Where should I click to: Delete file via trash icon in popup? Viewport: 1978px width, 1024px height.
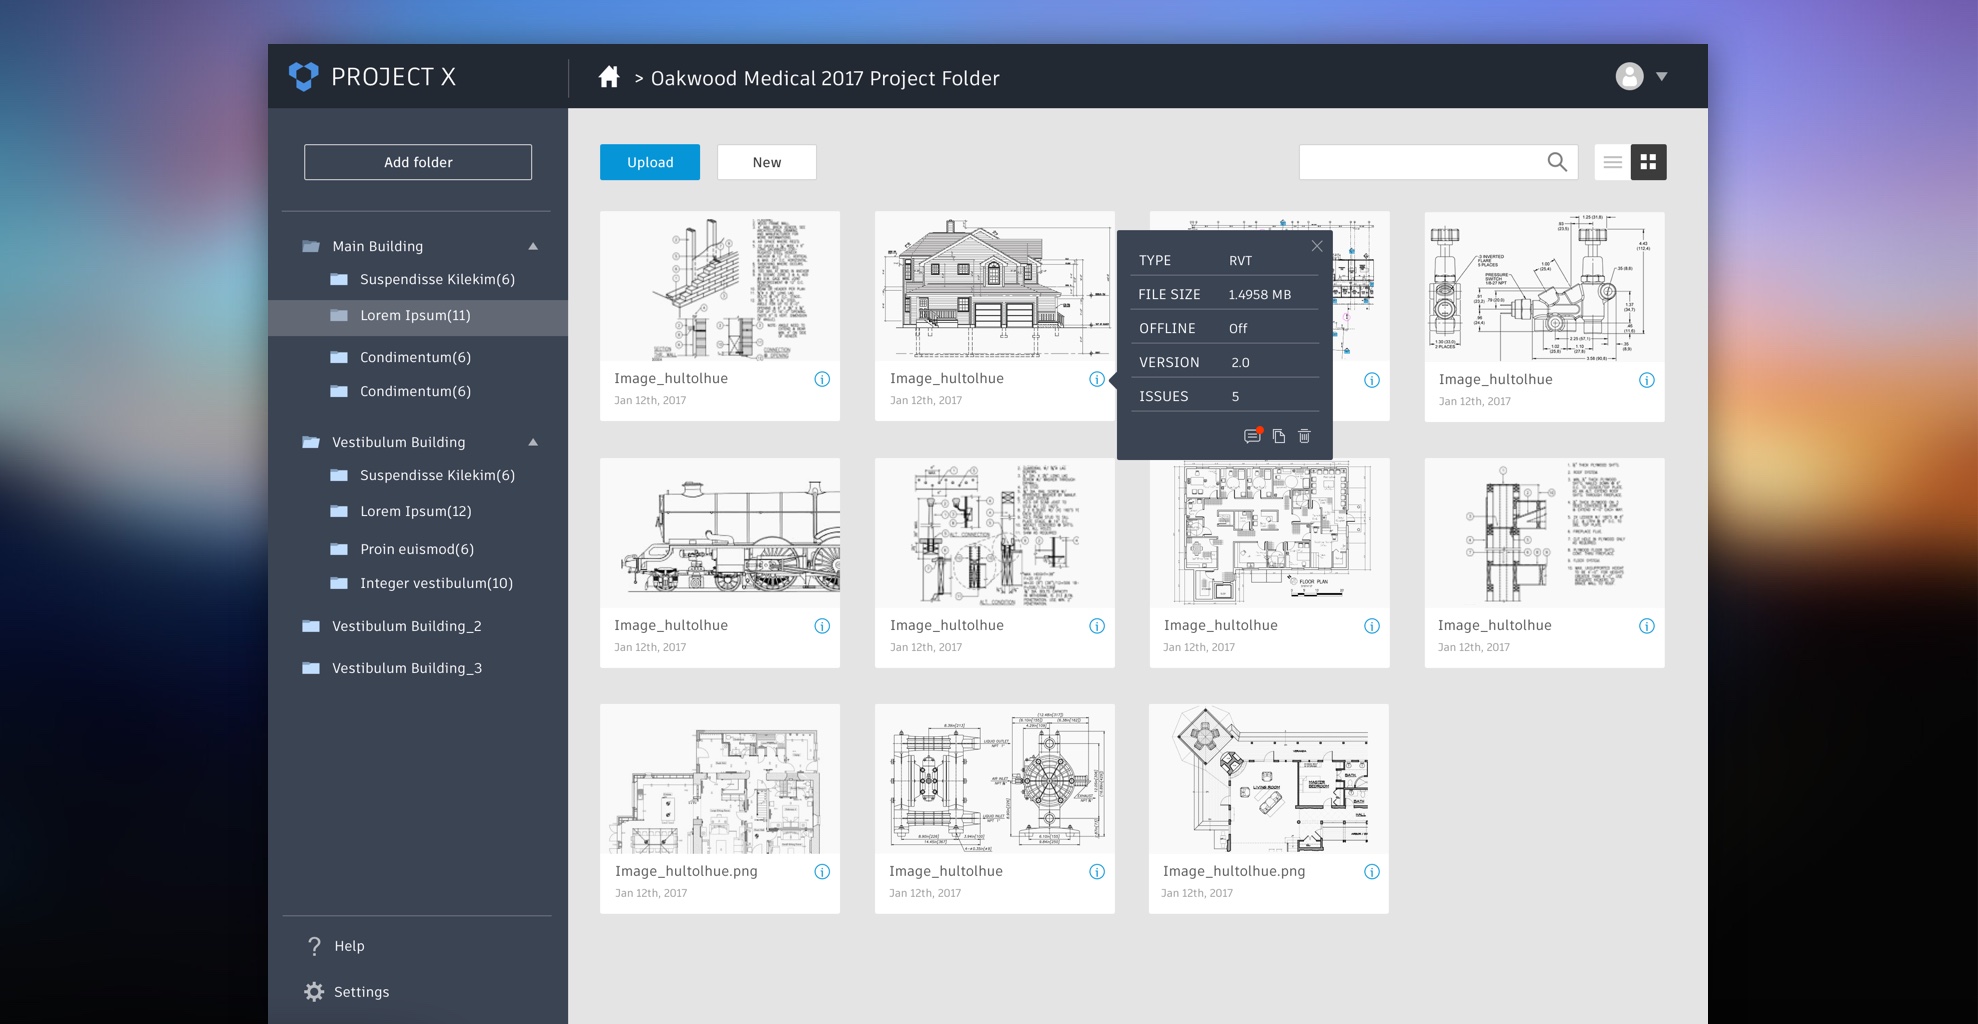tap(1304, 436)
